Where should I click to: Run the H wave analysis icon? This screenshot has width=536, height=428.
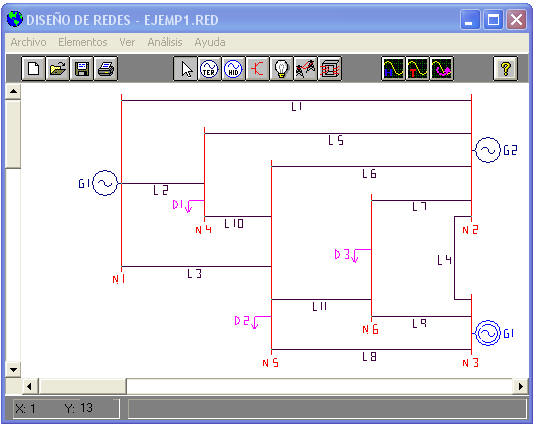pos(393,69)
